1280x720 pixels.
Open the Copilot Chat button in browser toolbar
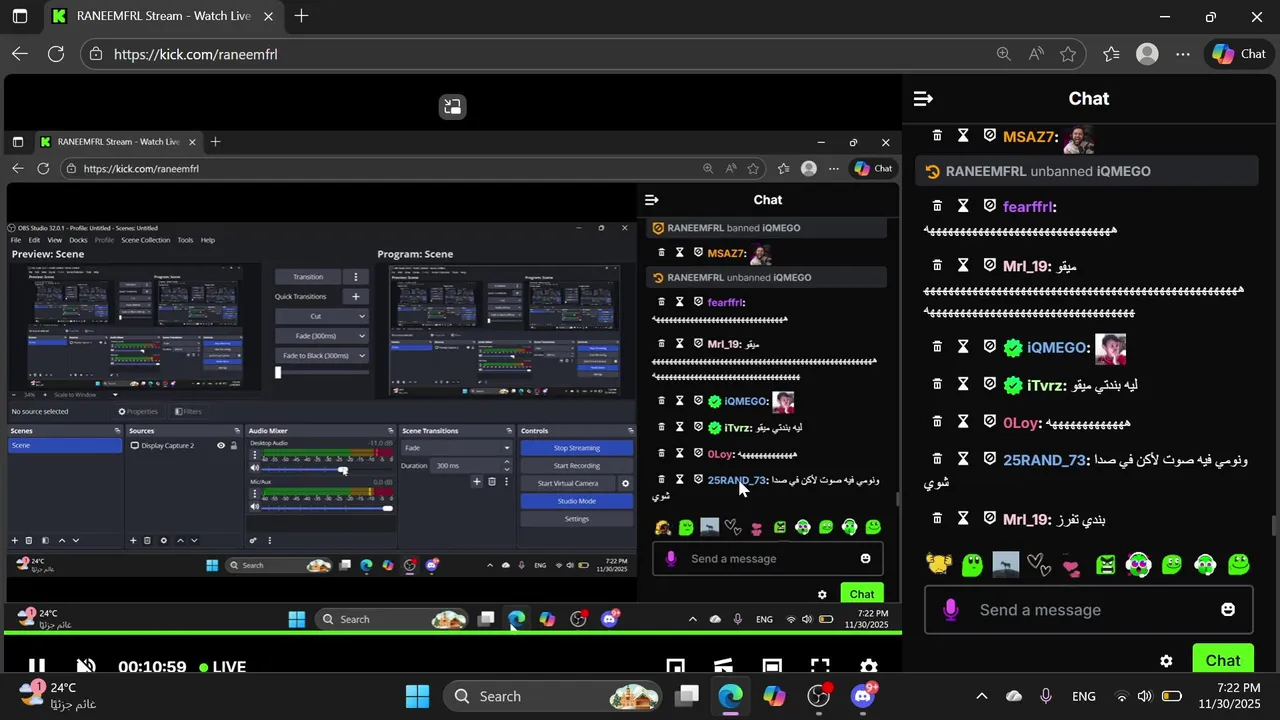(x=1239, y=54)
